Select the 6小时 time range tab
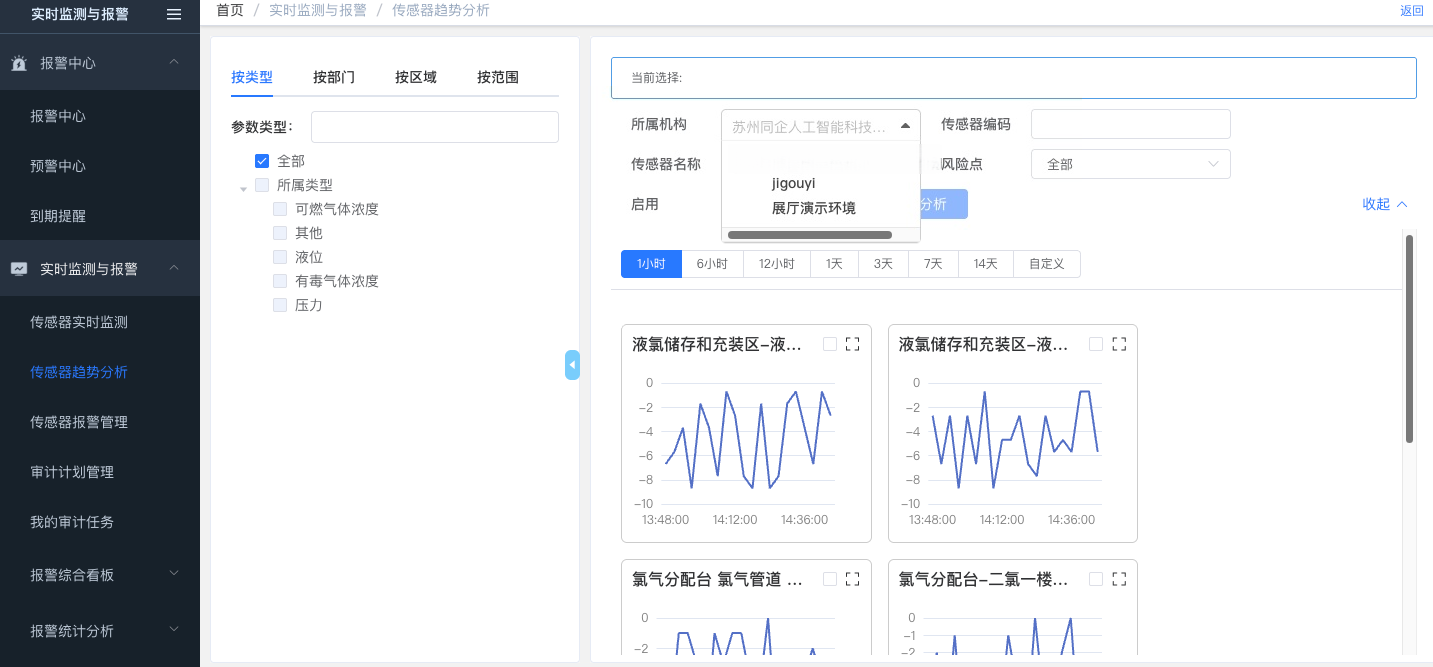 coord(712,264)
